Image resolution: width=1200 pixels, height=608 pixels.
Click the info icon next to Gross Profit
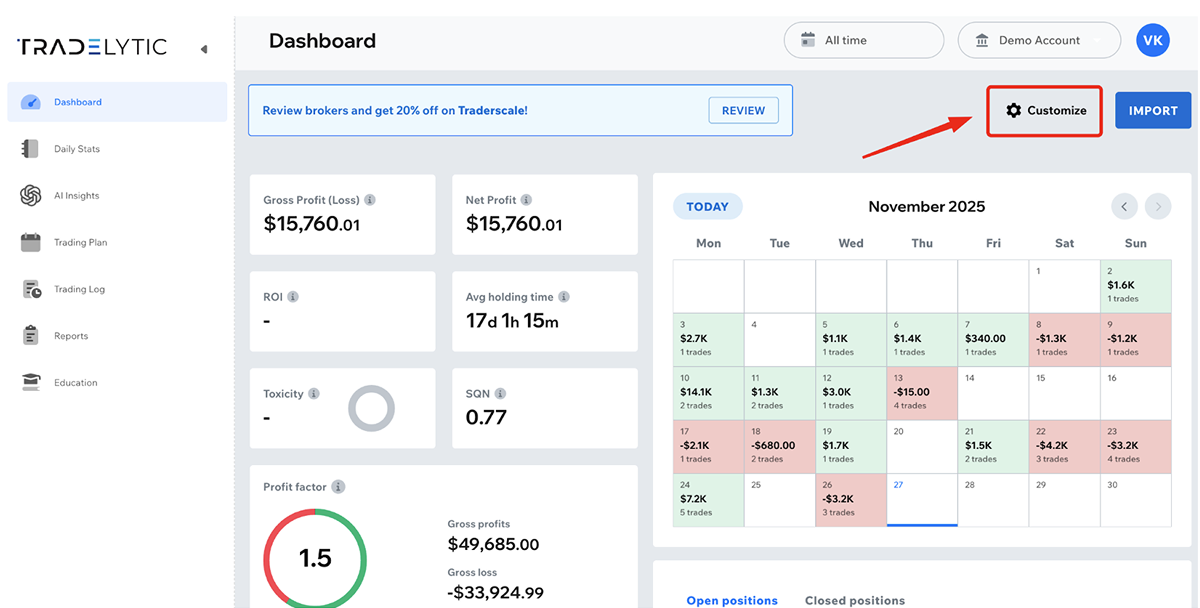(x=372, y=200)
